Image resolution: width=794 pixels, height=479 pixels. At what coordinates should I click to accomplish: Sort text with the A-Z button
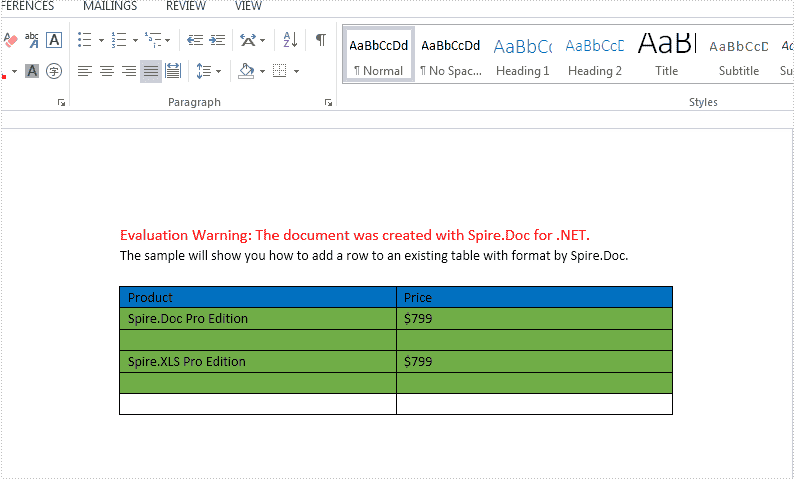pyautogui.click(x=290, y=39)
